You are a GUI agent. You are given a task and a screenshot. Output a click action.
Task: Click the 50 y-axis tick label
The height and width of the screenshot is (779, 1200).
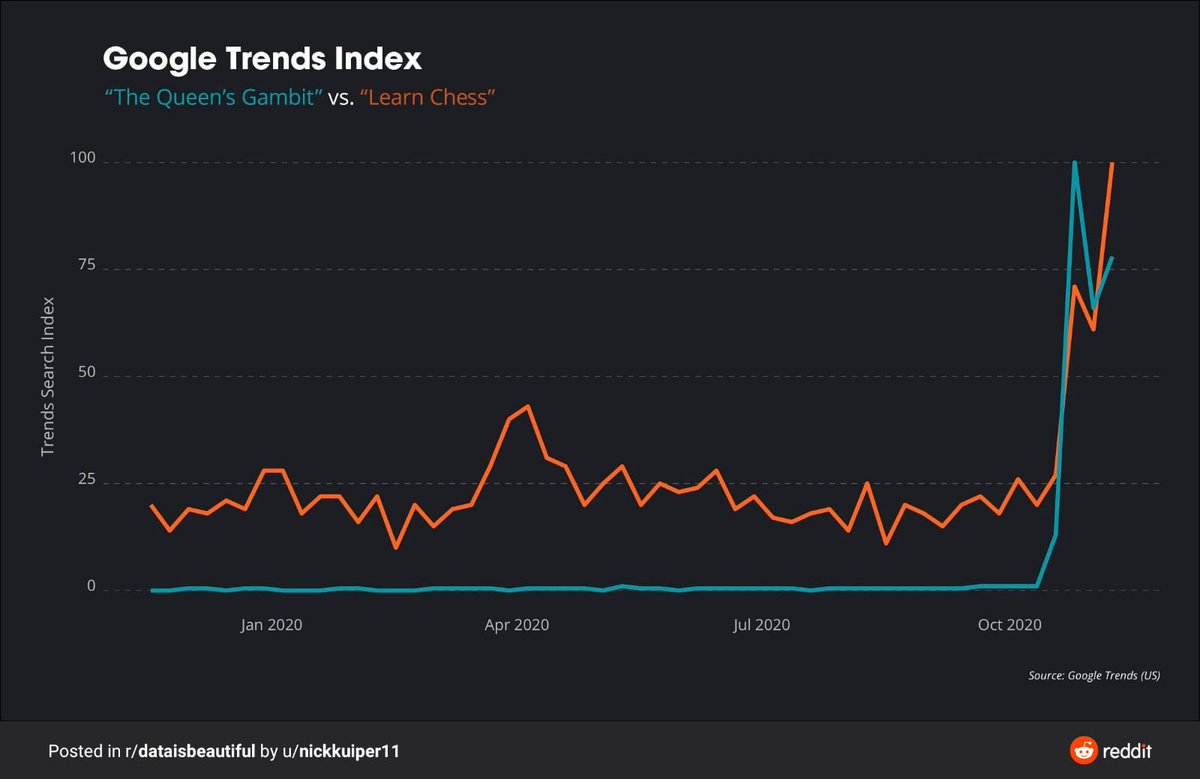pos(85,373)
